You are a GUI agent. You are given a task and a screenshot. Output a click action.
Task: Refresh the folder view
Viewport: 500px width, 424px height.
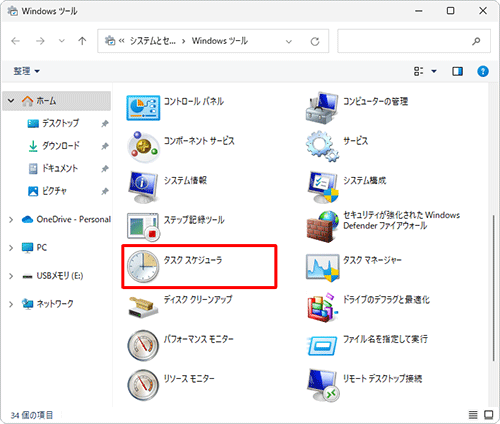[x=315, y=41]
